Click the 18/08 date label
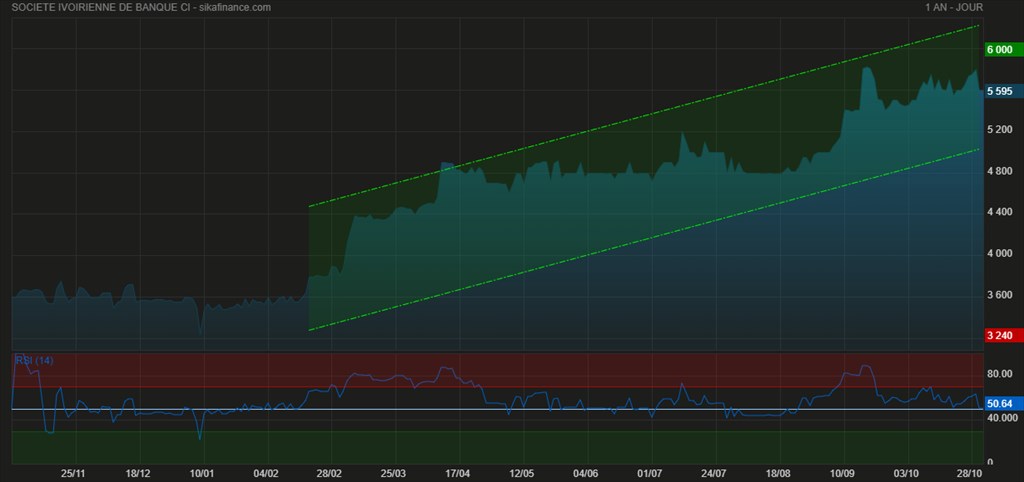1024x482 pixels. (778, 472)
